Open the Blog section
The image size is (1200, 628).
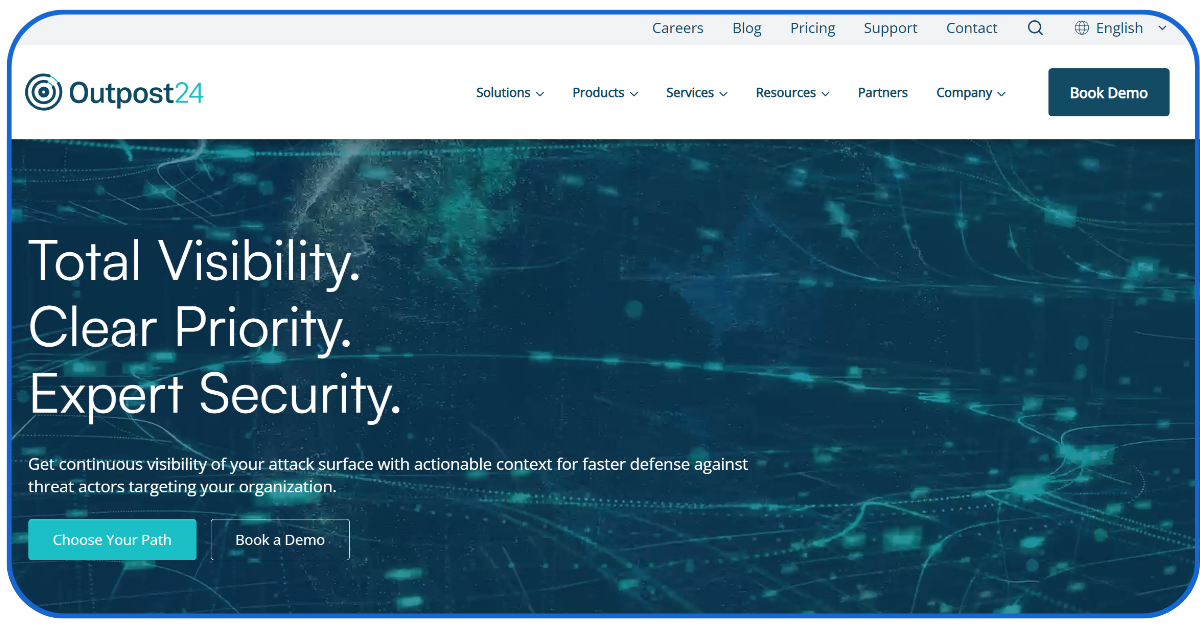746,28
